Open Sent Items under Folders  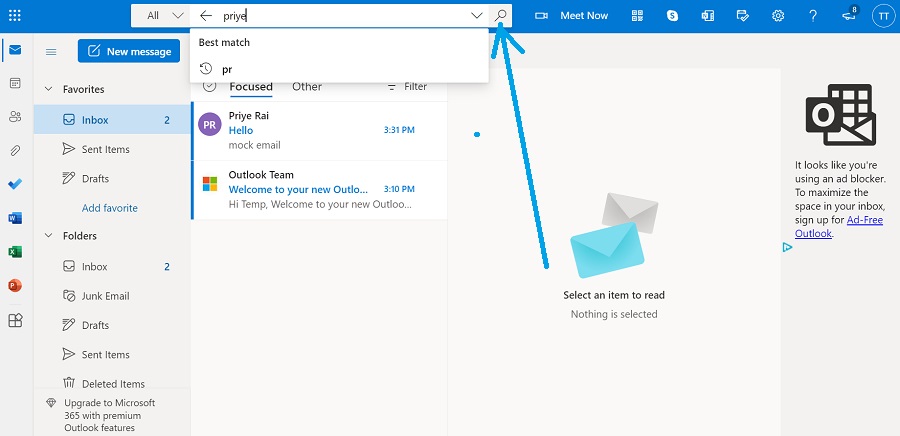pyautogui.click(x=112, y=355)
